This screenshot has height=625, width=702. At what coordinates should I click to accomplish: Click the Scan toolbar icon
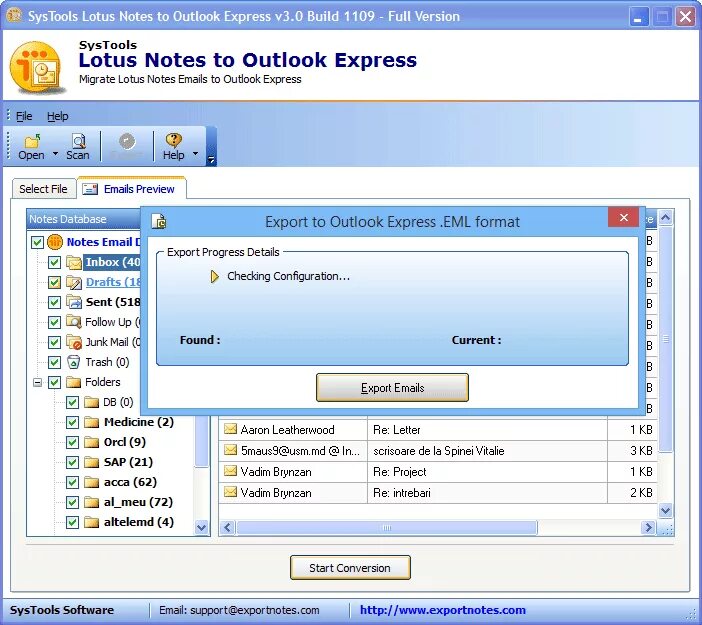tap(78, 141)
